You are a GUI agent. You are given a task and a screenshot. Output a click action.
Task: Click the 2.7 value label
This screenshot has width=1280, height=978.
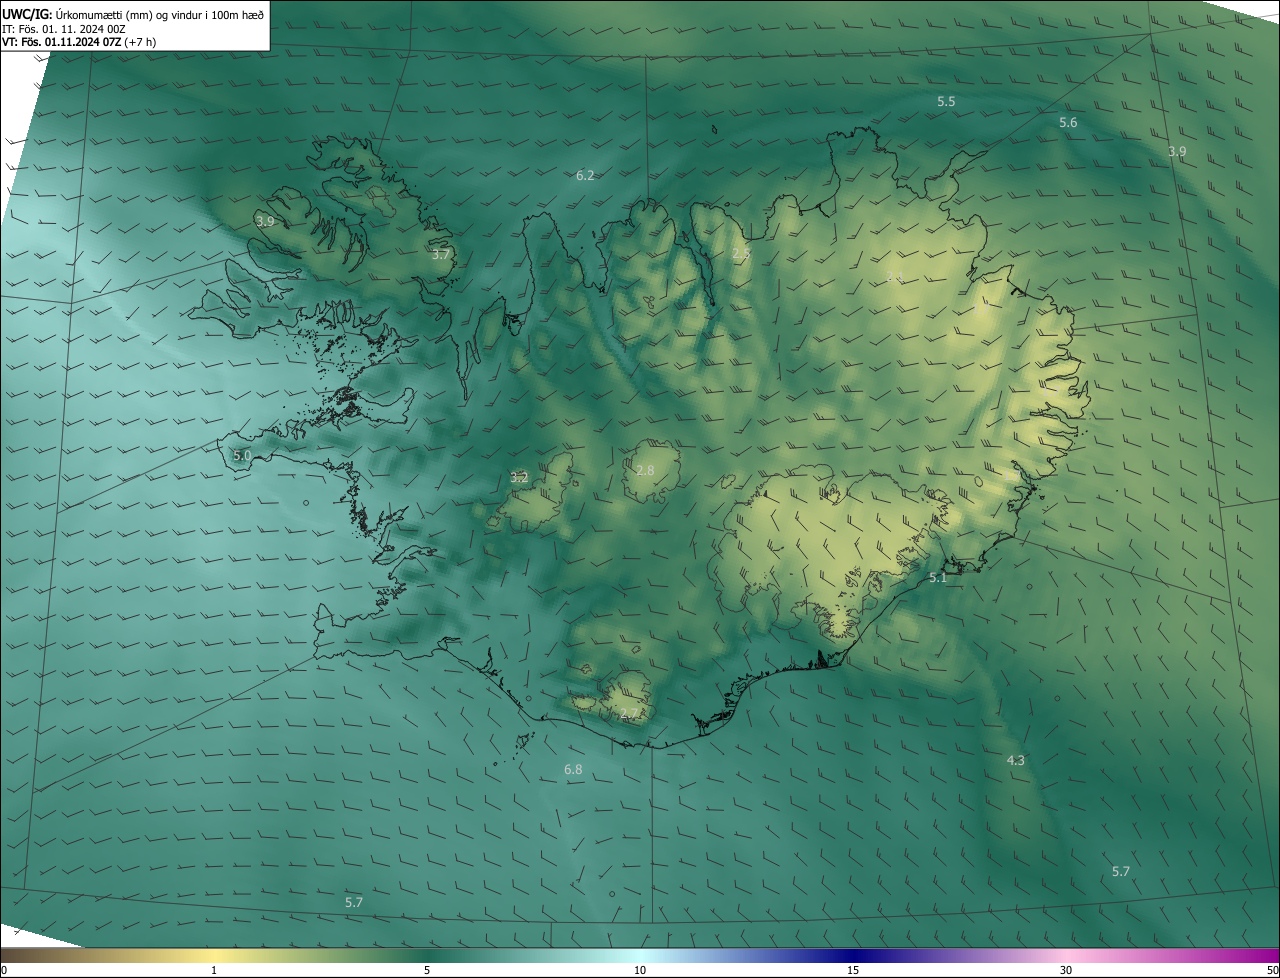coord(629,714)
